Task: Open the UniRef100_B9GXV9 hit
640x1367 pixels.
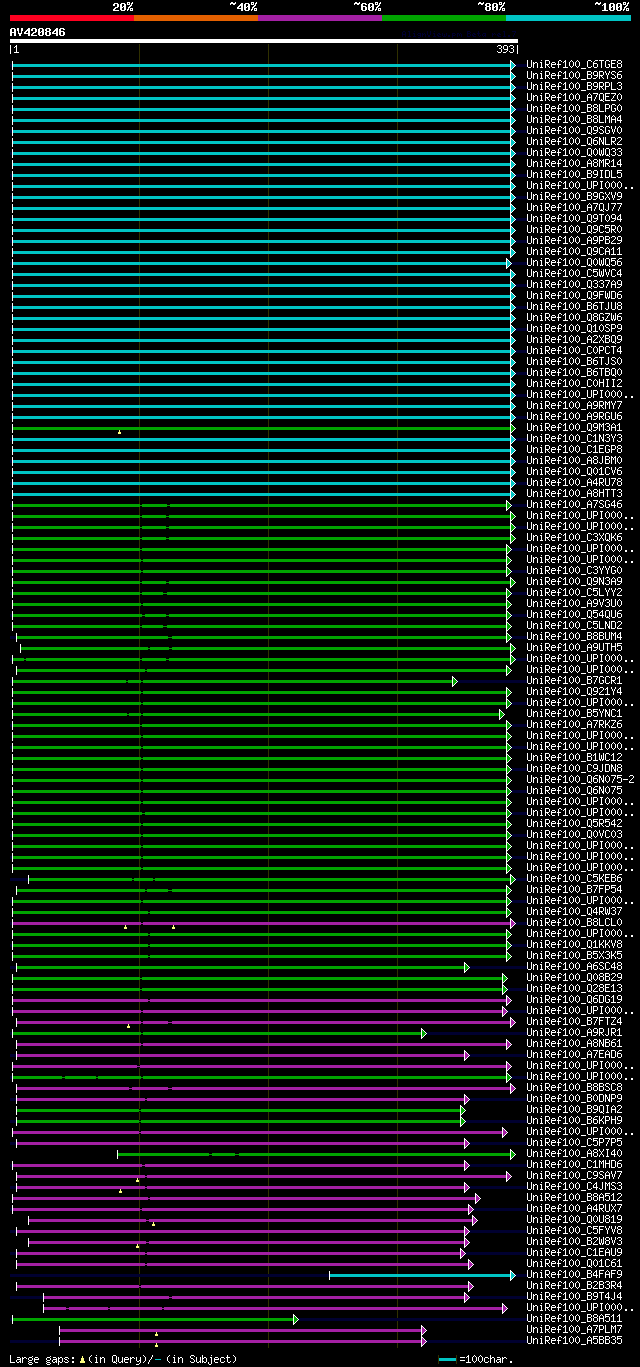Action: click(574, 196)
